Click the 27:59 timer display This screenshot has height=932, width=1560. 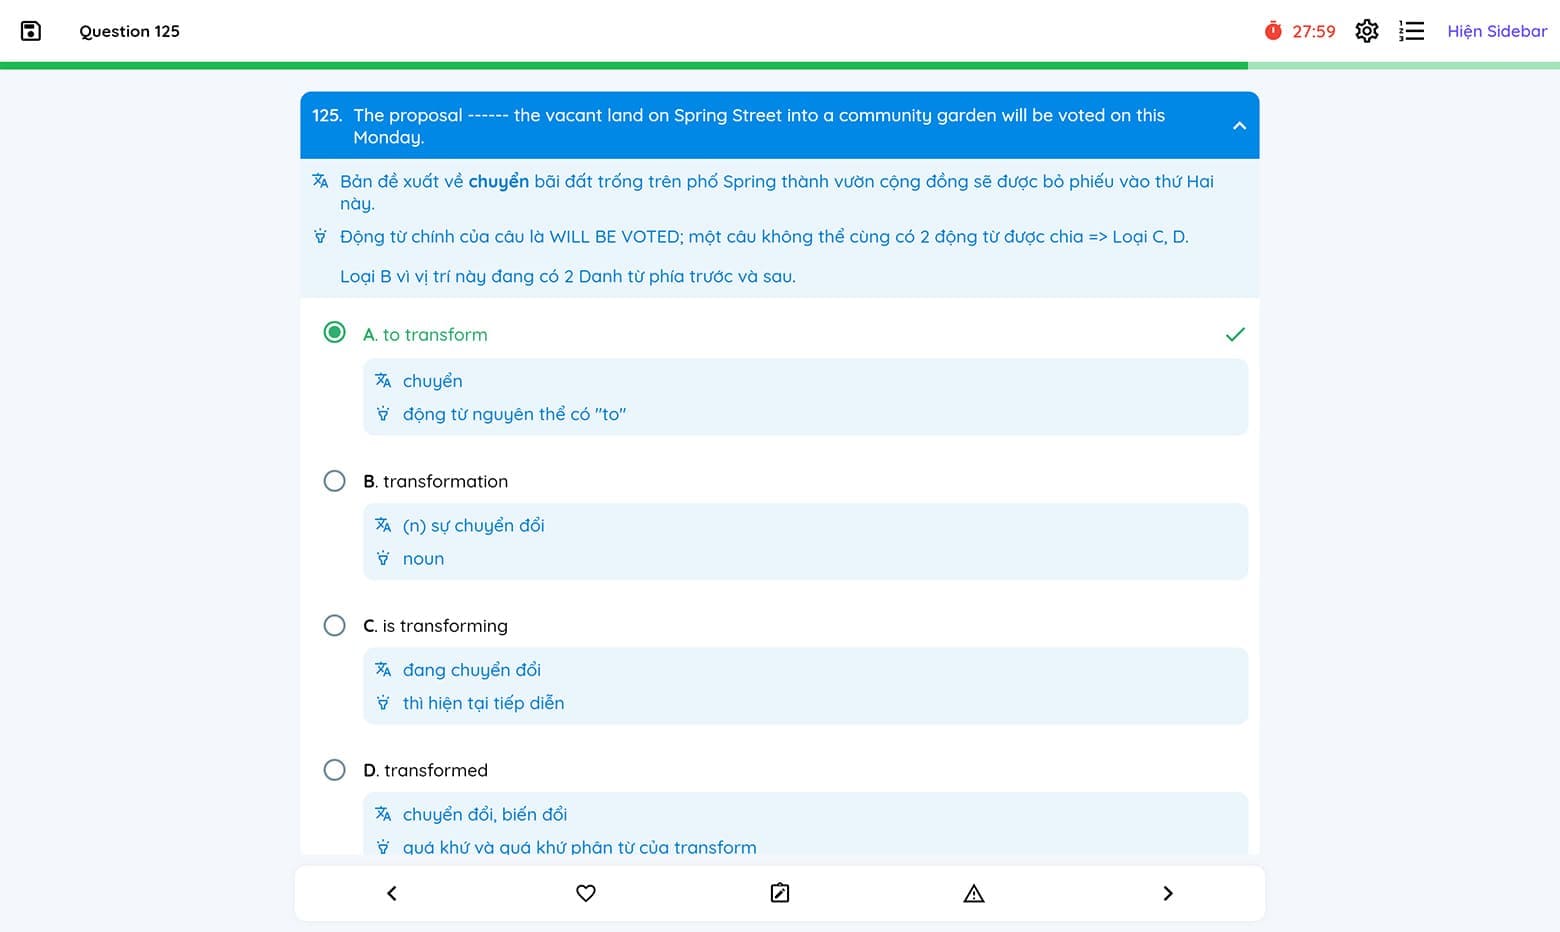coord(1313,32)
